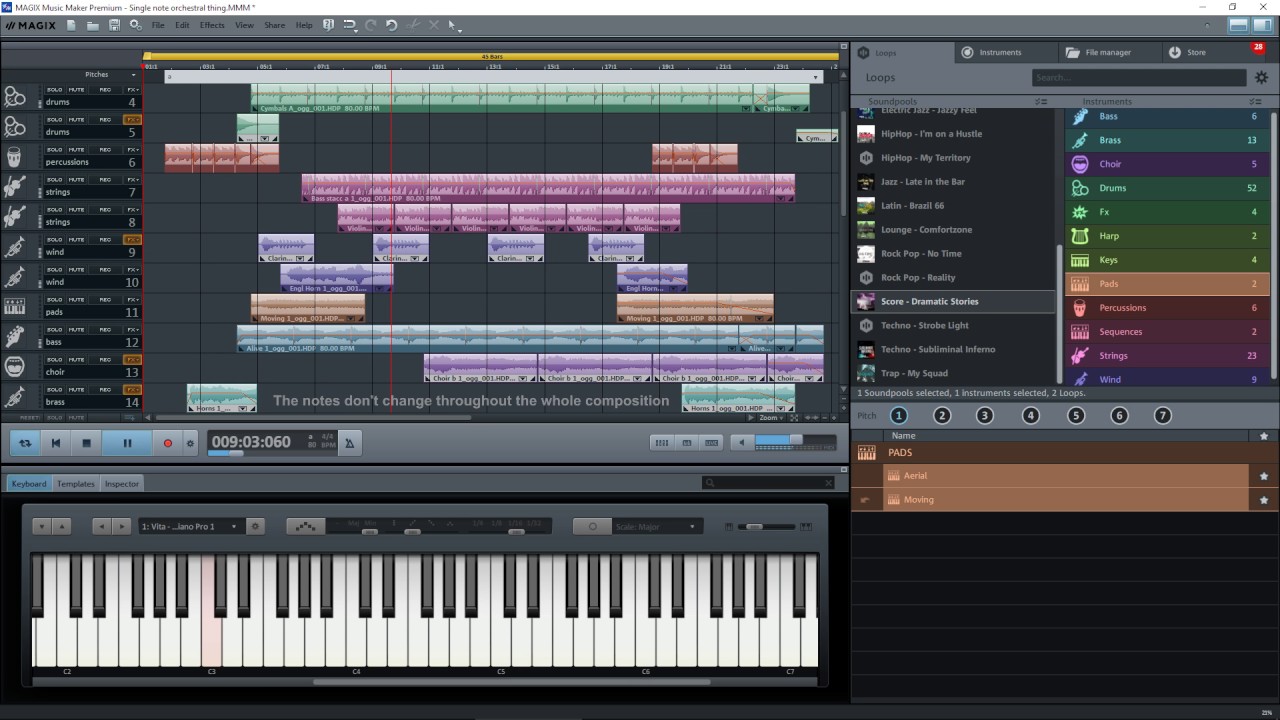The image size is (1280, 720).
Task: Solo the strings track 7
Action: click(x=55, y=180)
